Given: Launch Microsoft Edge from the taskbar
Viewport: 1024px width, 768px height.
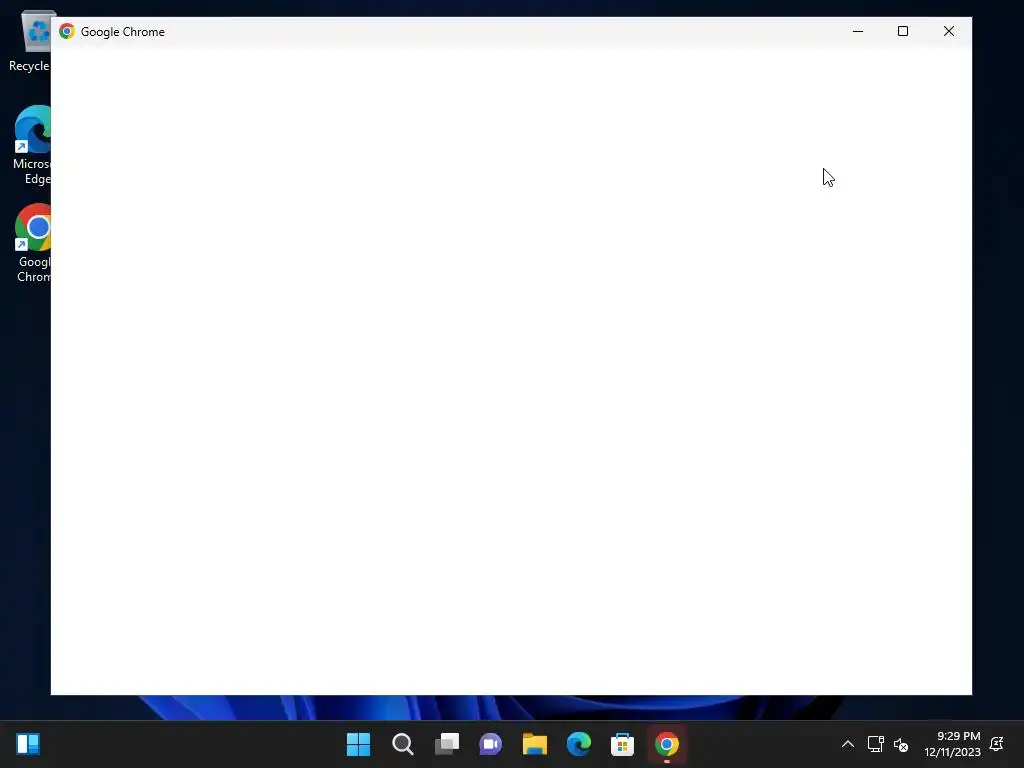Looking at the screenshot, I should click(x=579, y=744).
